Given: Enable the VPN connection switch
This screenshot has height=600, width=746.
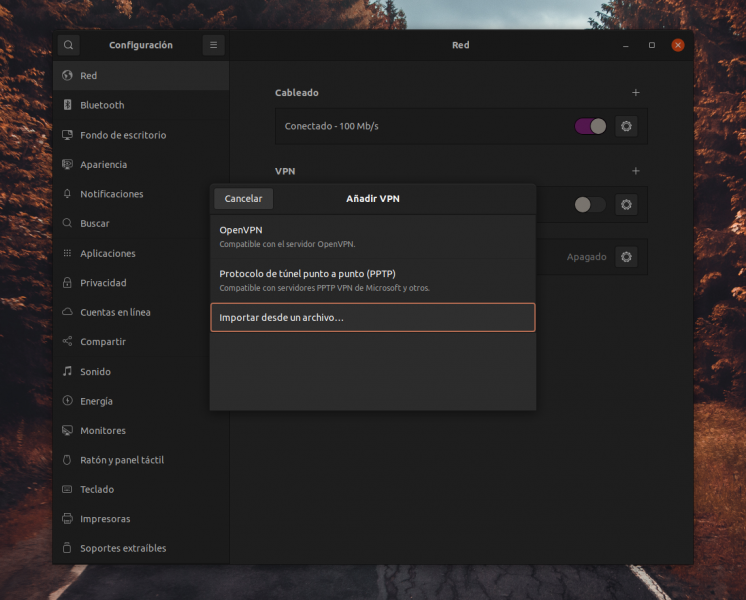Looking at the screenshot, I should pyautogui.click(x=590, y=205).
